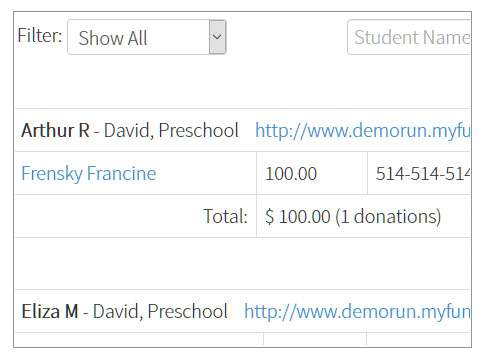Screen dimensions: 483x361
Task: Focus the Student Name search field
Action: point(409,37)
